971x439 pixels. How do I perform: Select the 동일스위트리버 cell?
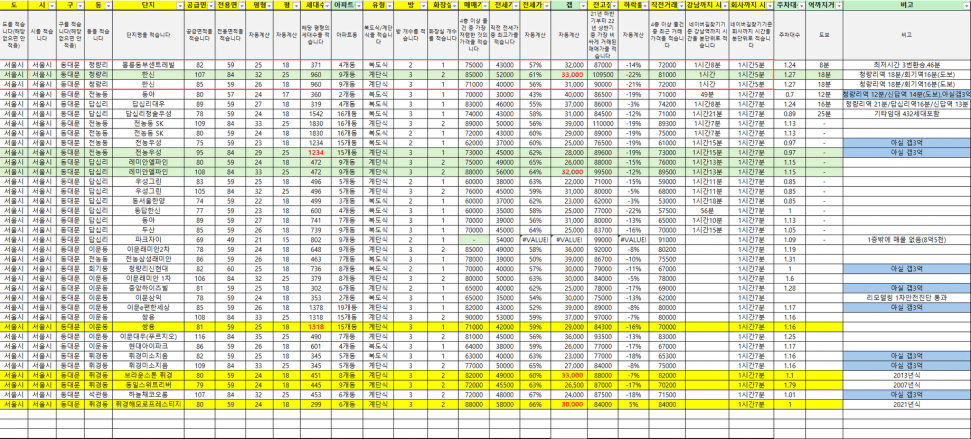coord(149,384)
